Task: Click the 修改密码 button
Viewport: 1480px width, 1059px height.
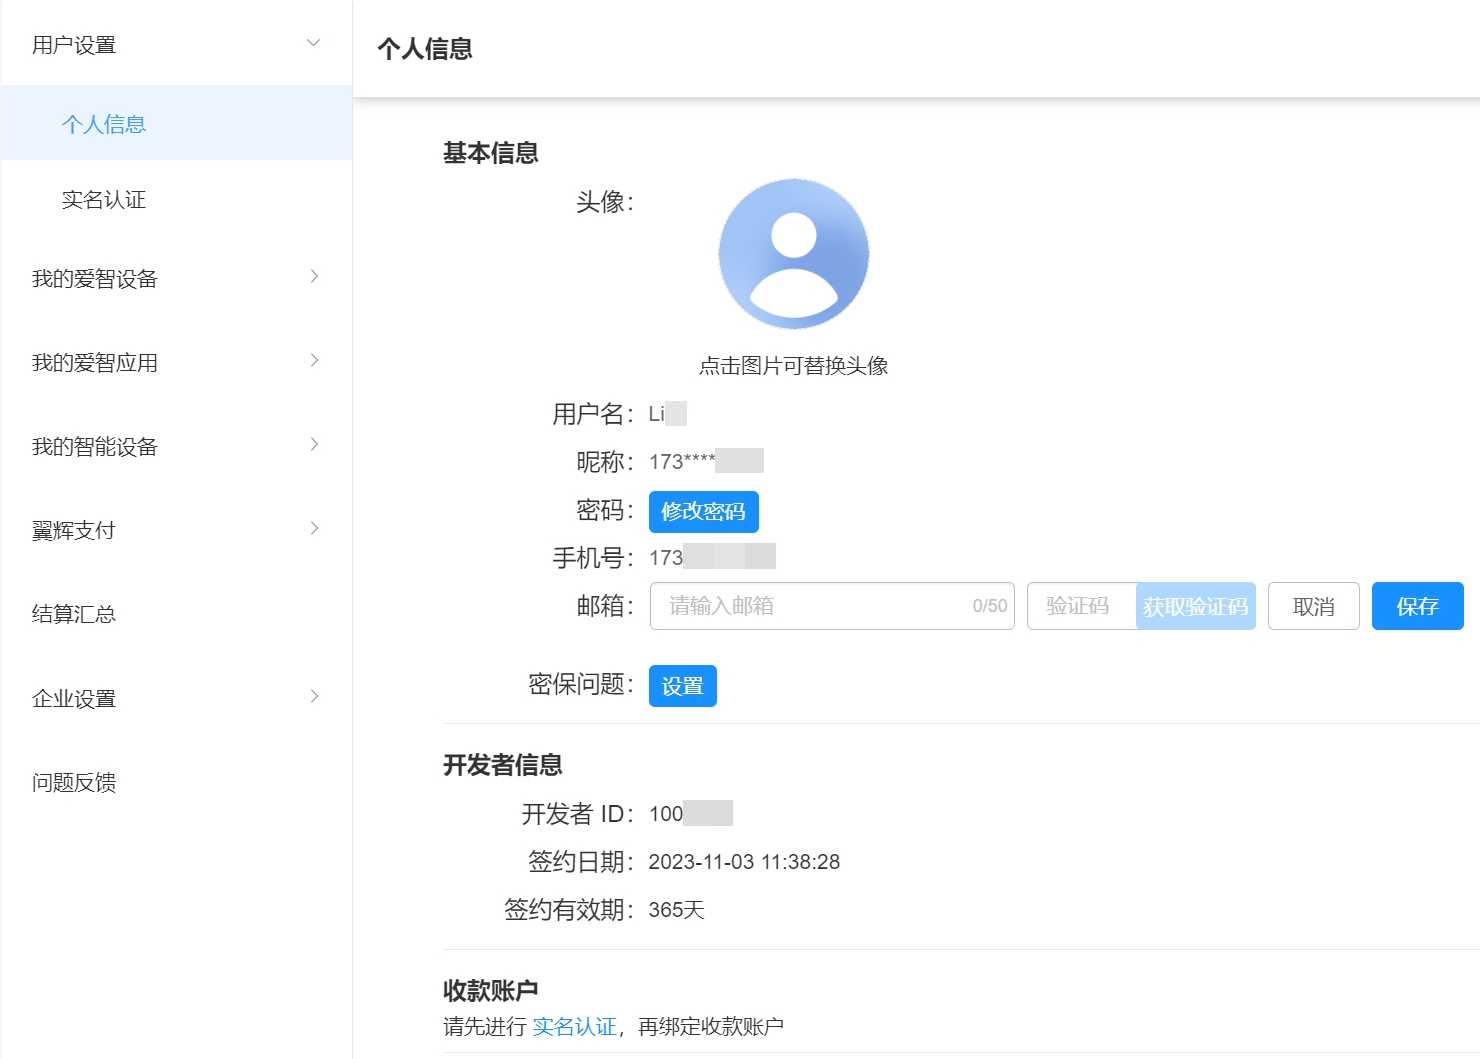Action: (x=704, y=511)
